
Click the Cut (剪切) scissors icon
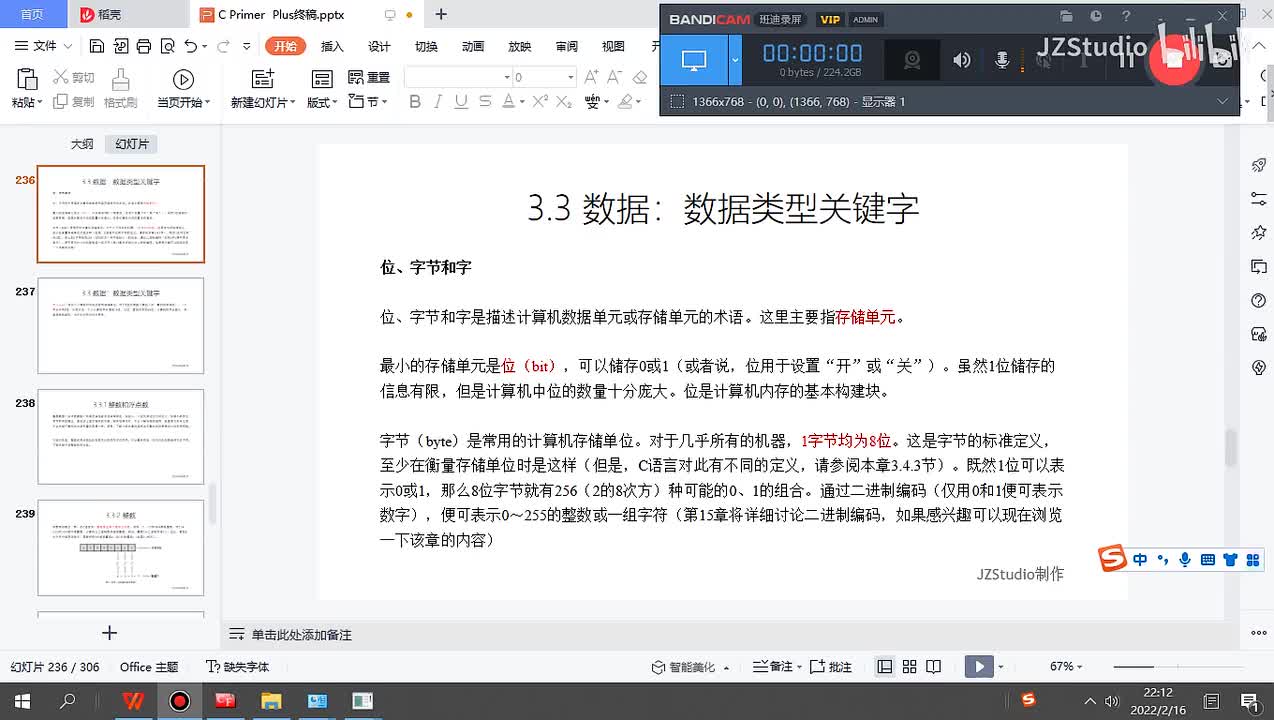coord(60,77)
